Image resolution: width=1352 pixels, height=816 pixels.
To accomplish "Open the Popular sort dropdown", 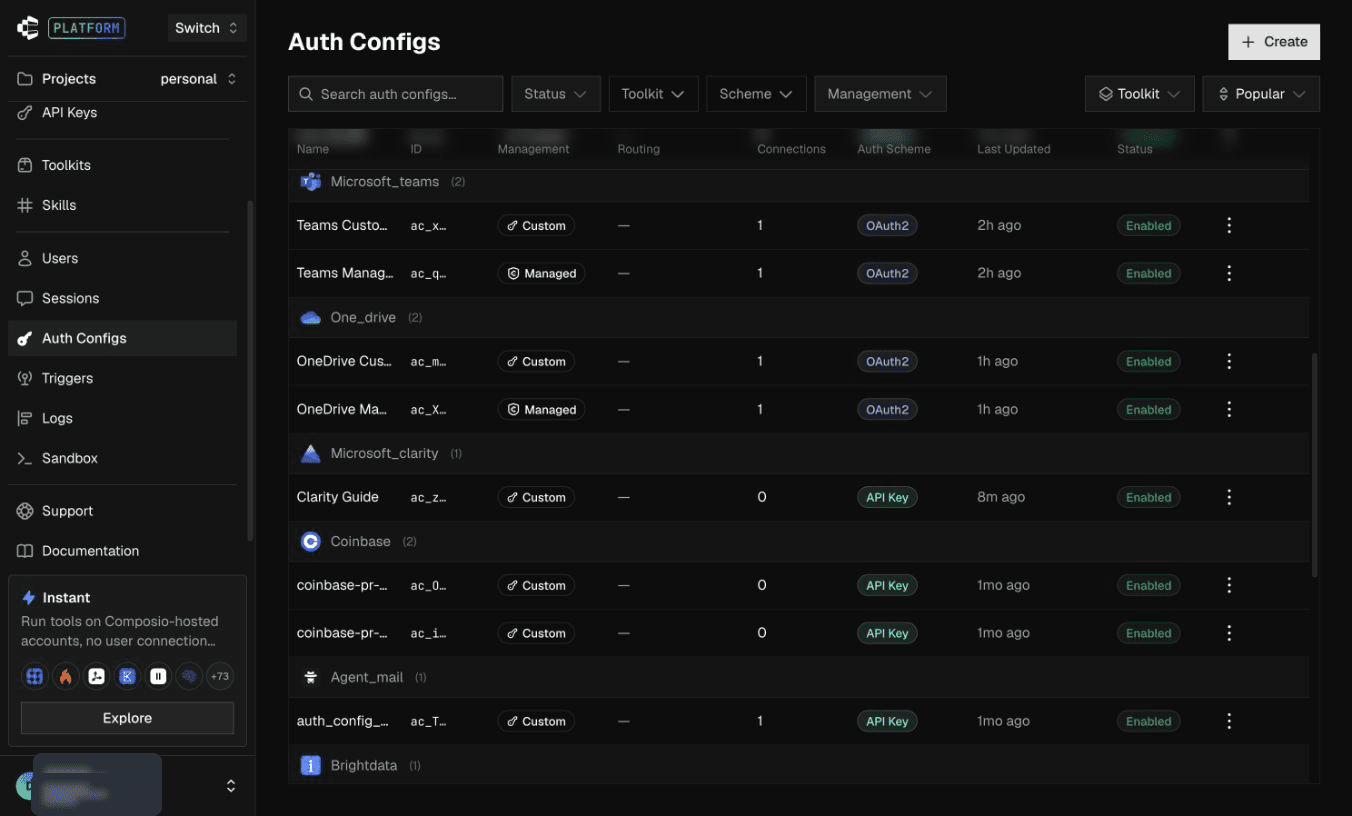I will click(x=1261, y=94).
